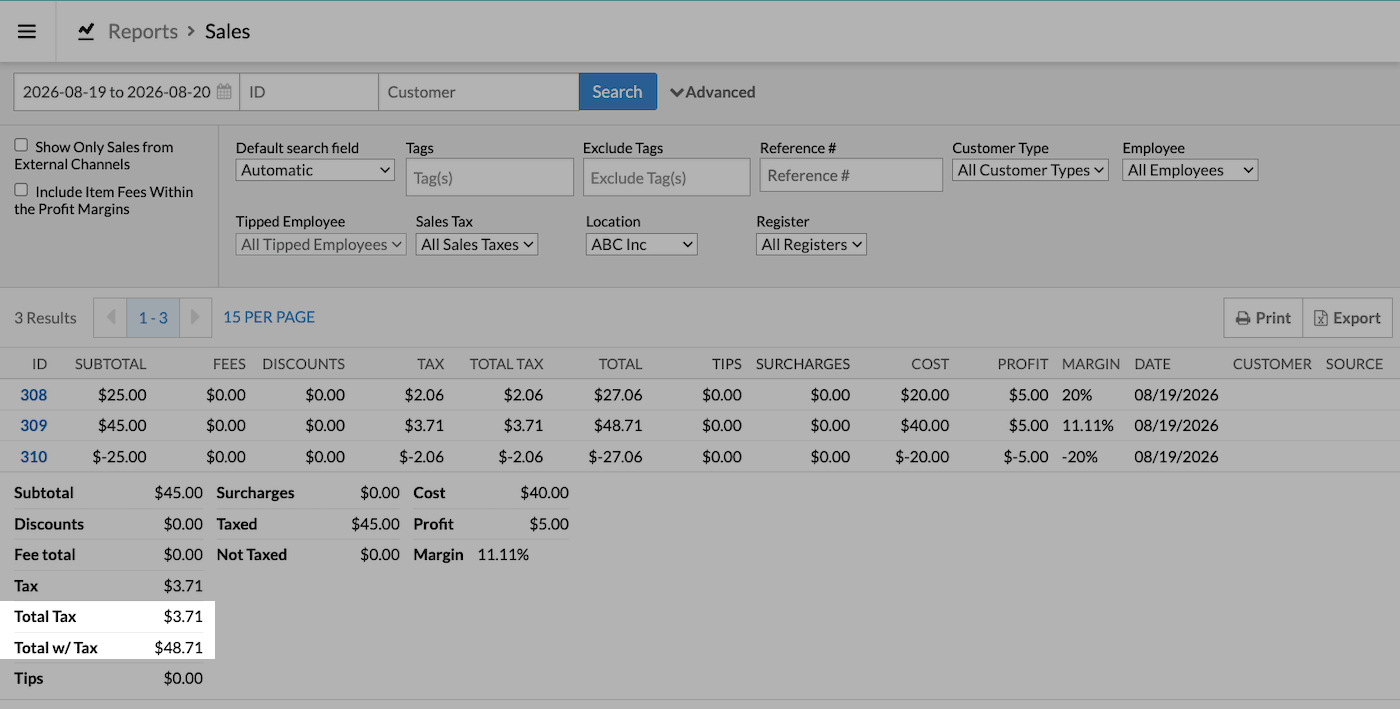Click the Not Taxed summary label
Viewport: 1400px width, 709px height.
pos(252,554)
